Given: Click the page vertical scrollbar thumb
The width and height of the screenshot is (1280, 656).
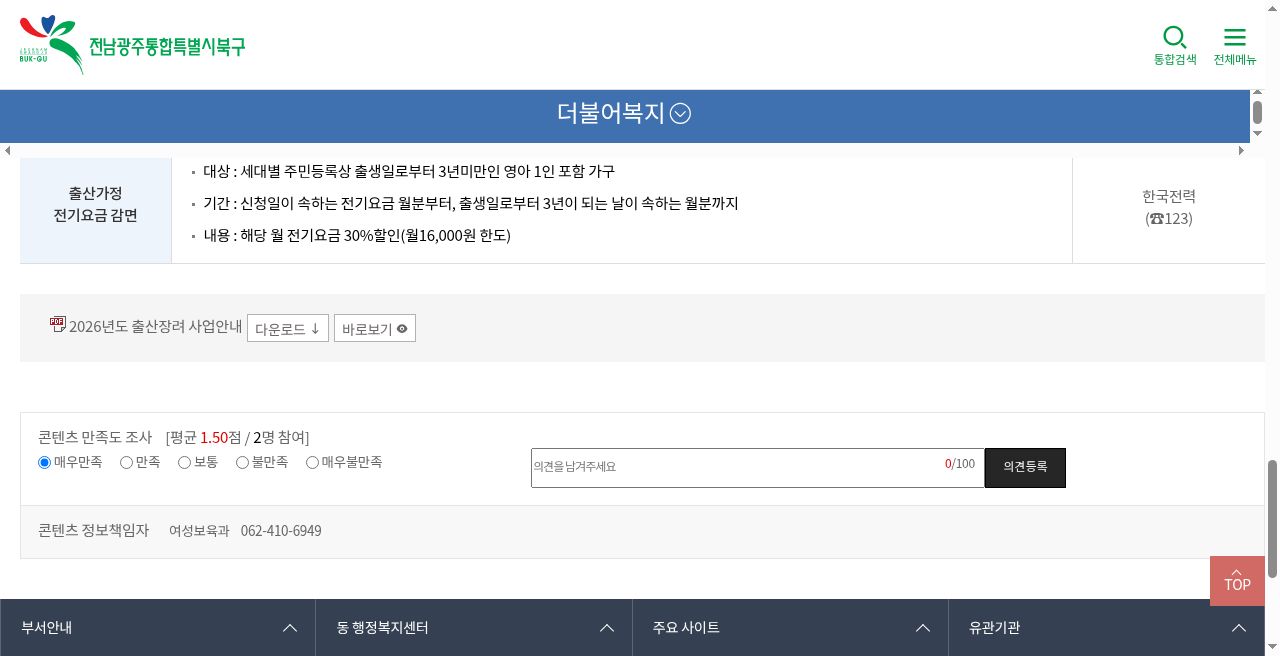Looking at the screenshot, I should coord(1272,519).
